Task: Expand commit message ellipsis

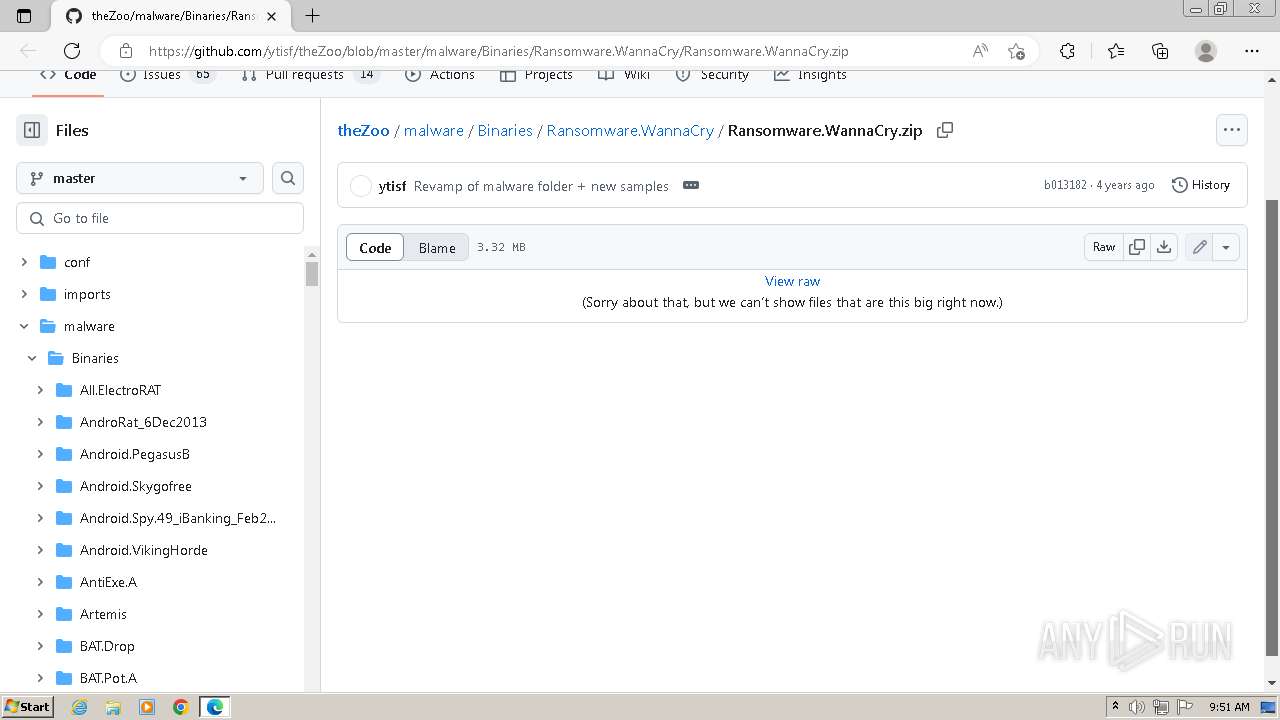Action: pyautogui.click(x=691, y=185)
